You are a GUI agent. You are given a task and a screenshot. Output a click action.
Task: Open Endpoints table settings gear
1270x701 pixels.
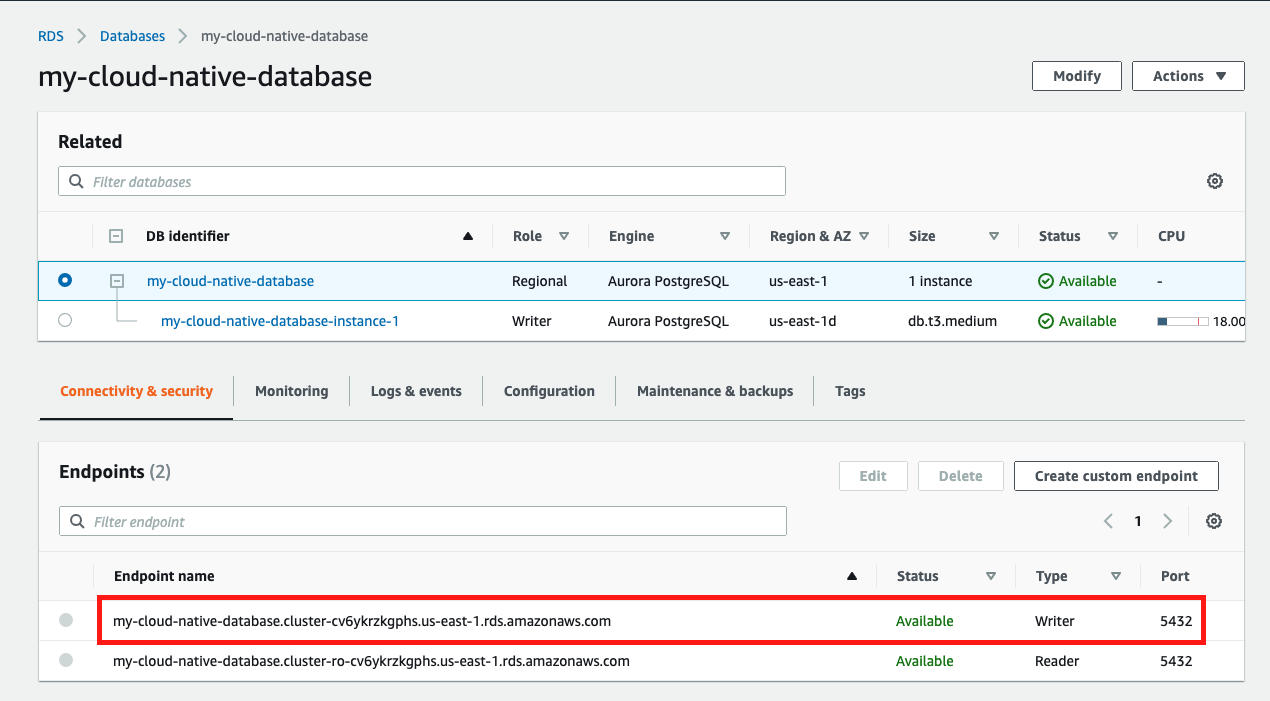(1214, 521)
